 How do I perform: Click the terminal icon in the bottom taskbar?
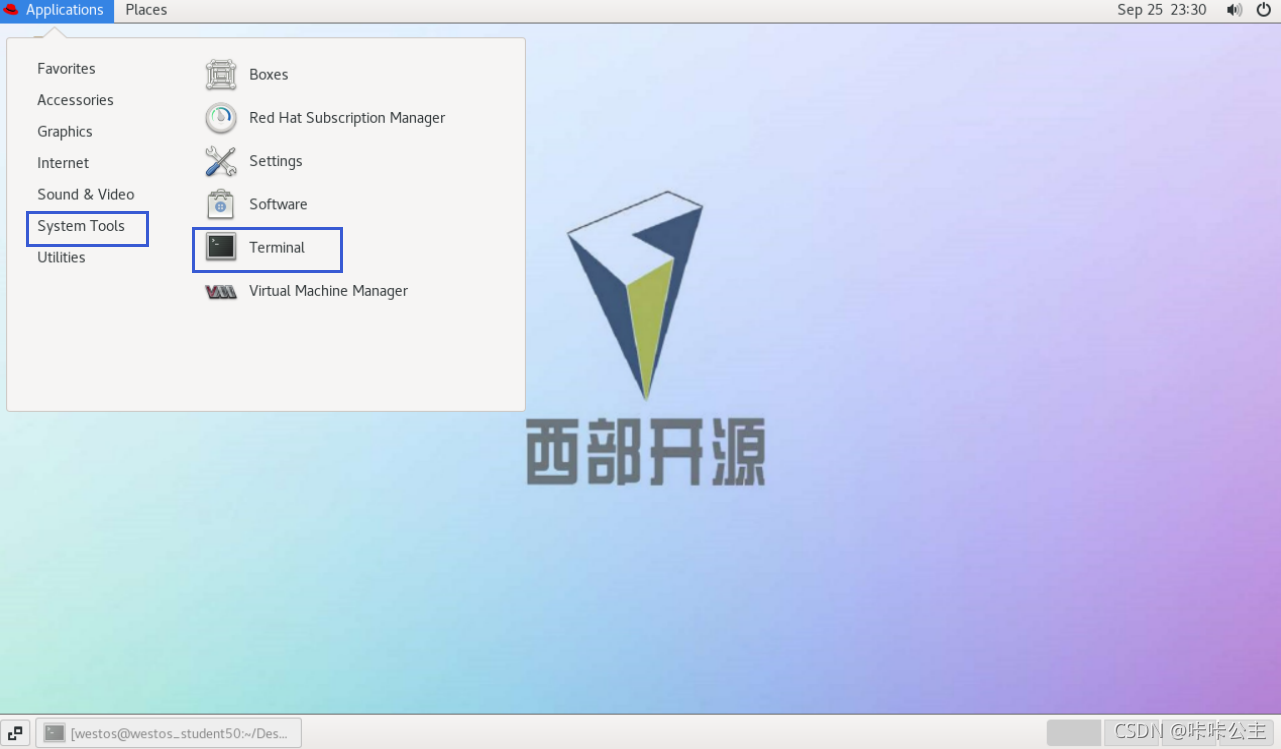55,733
